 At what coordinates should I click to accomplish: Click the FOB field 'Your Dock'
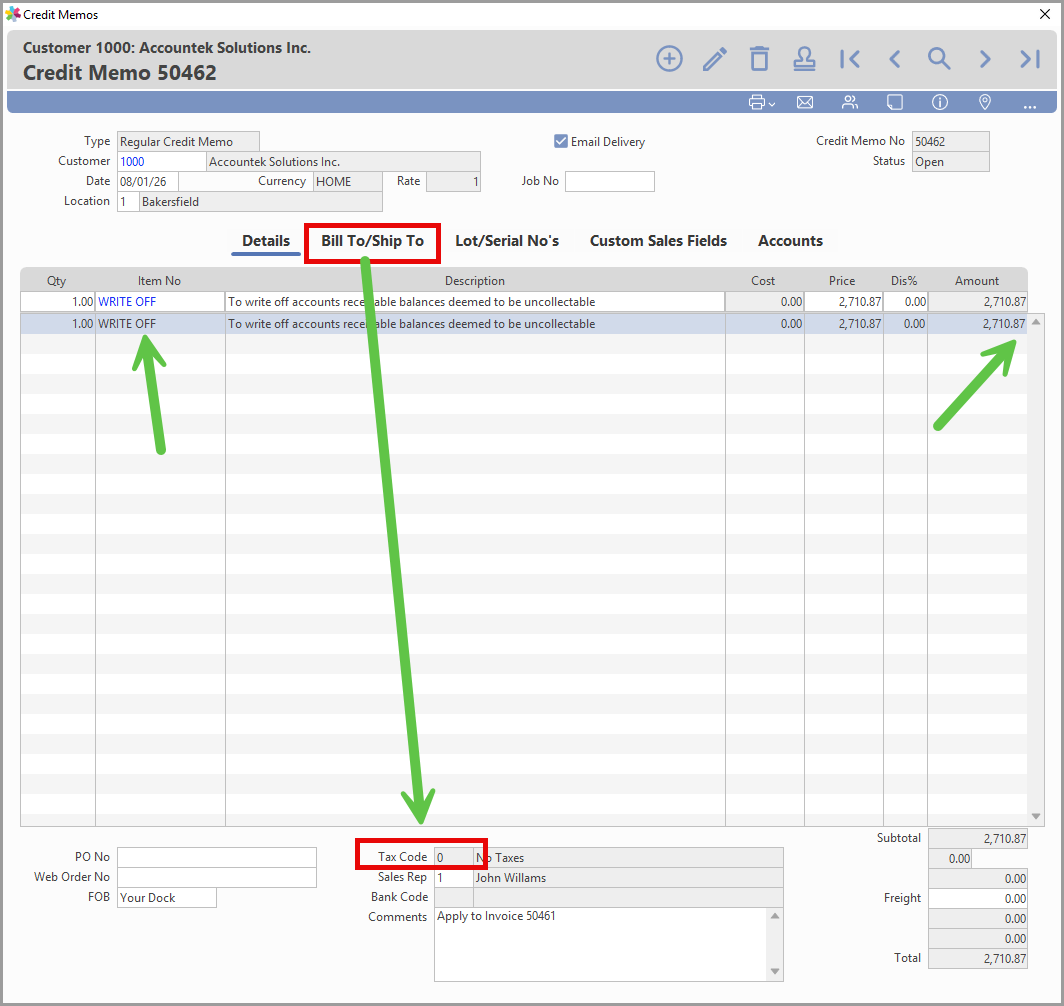[167, 897]
